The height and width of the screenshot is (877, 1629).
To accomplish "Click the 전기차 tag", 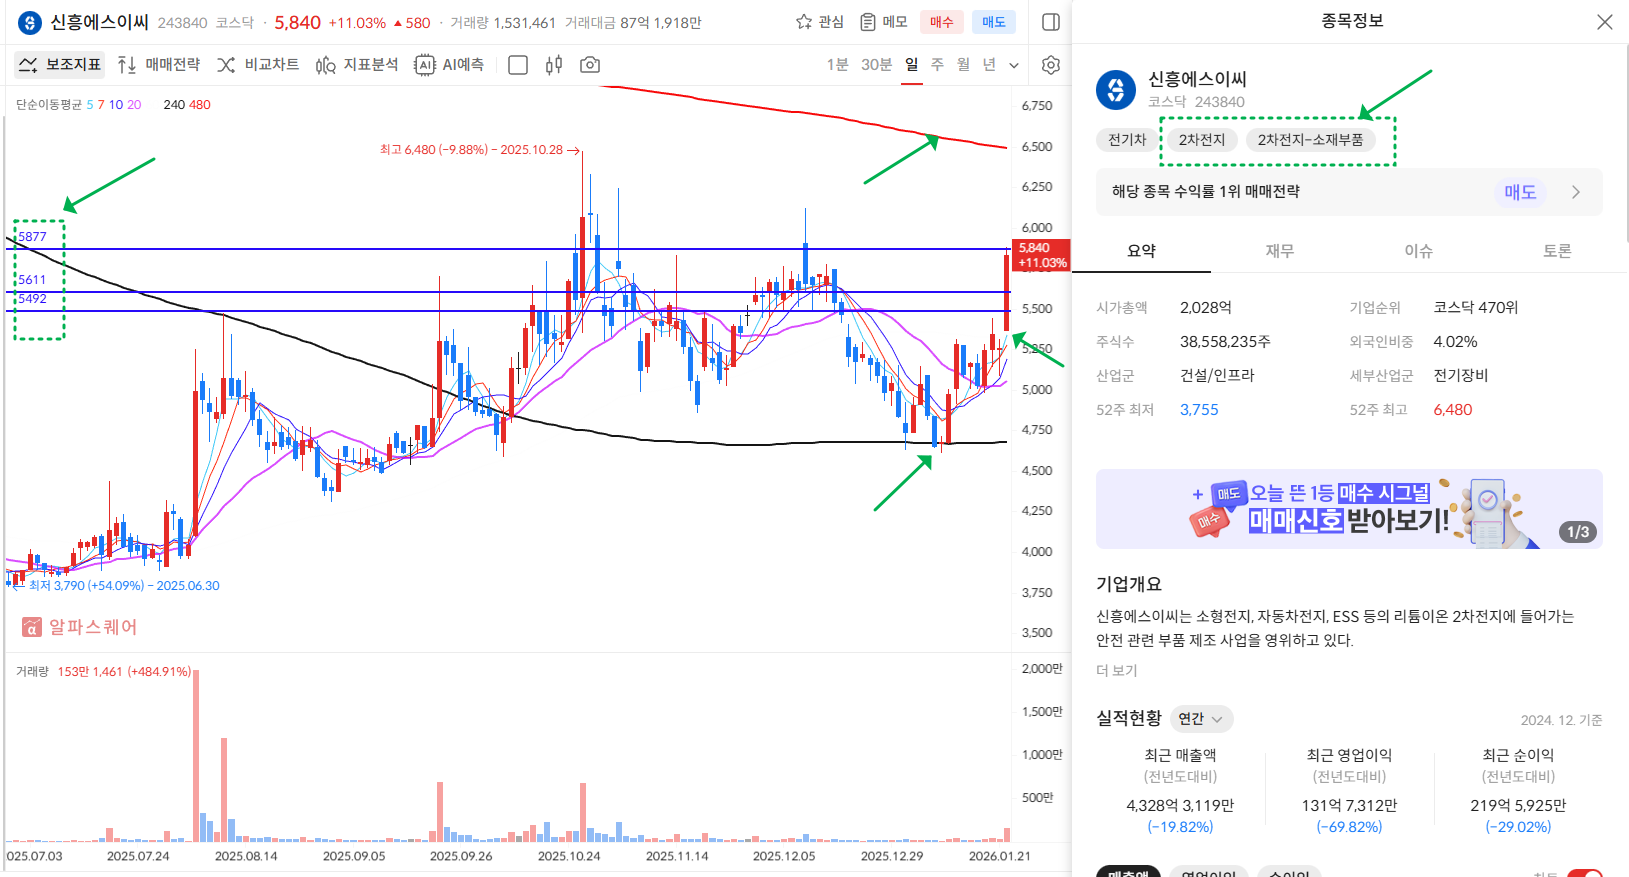I will tap(1127, 140).
